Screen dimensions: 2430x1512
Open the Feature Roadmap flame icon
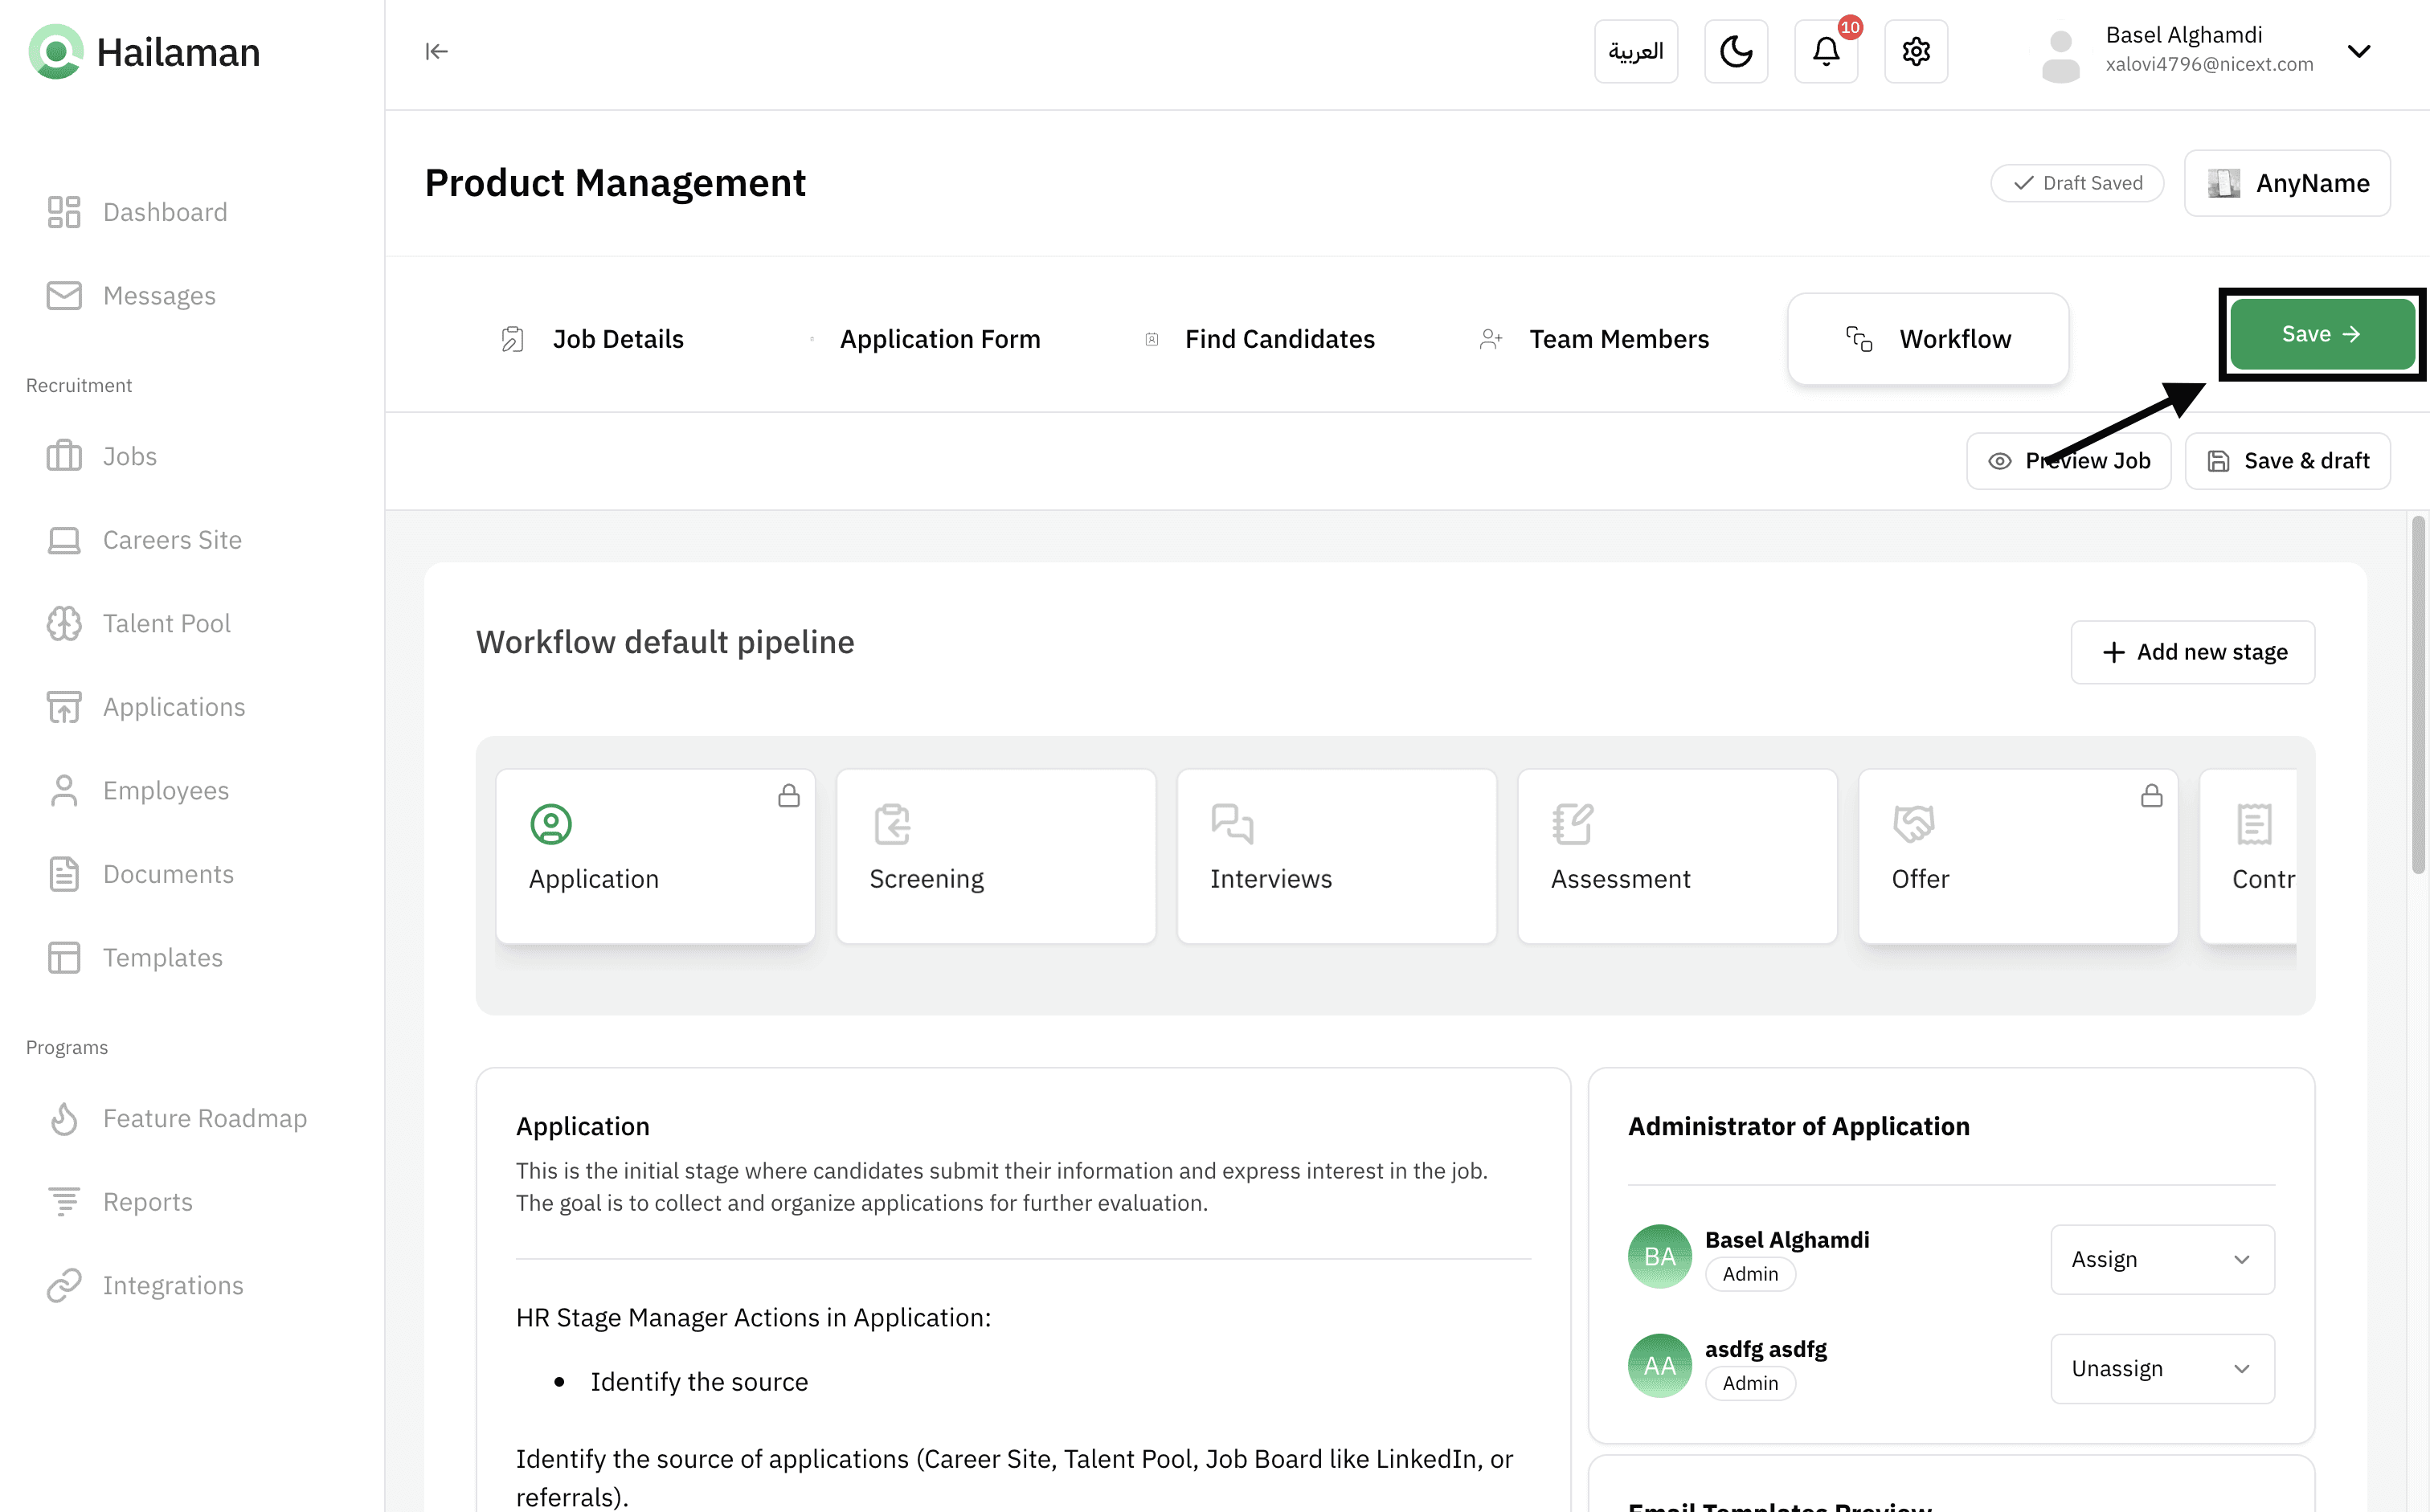64,1118
